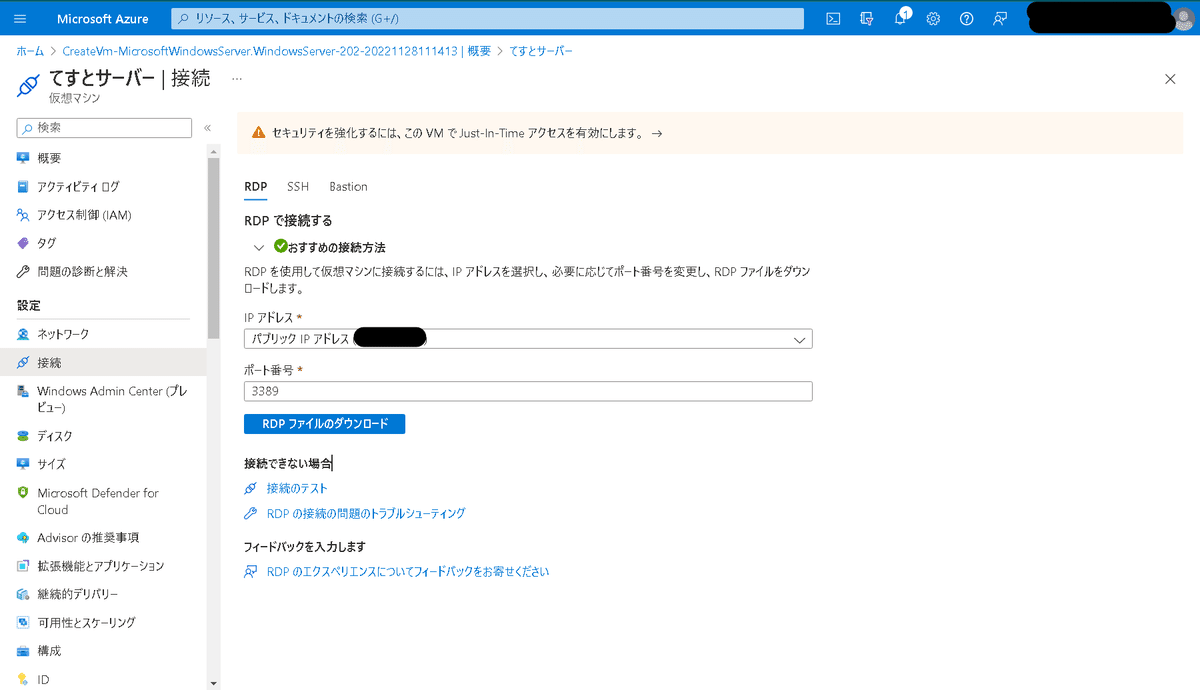Click the アクセス制御 (IAM) icon
The image size is (1200, 690).
coord(23,215)
